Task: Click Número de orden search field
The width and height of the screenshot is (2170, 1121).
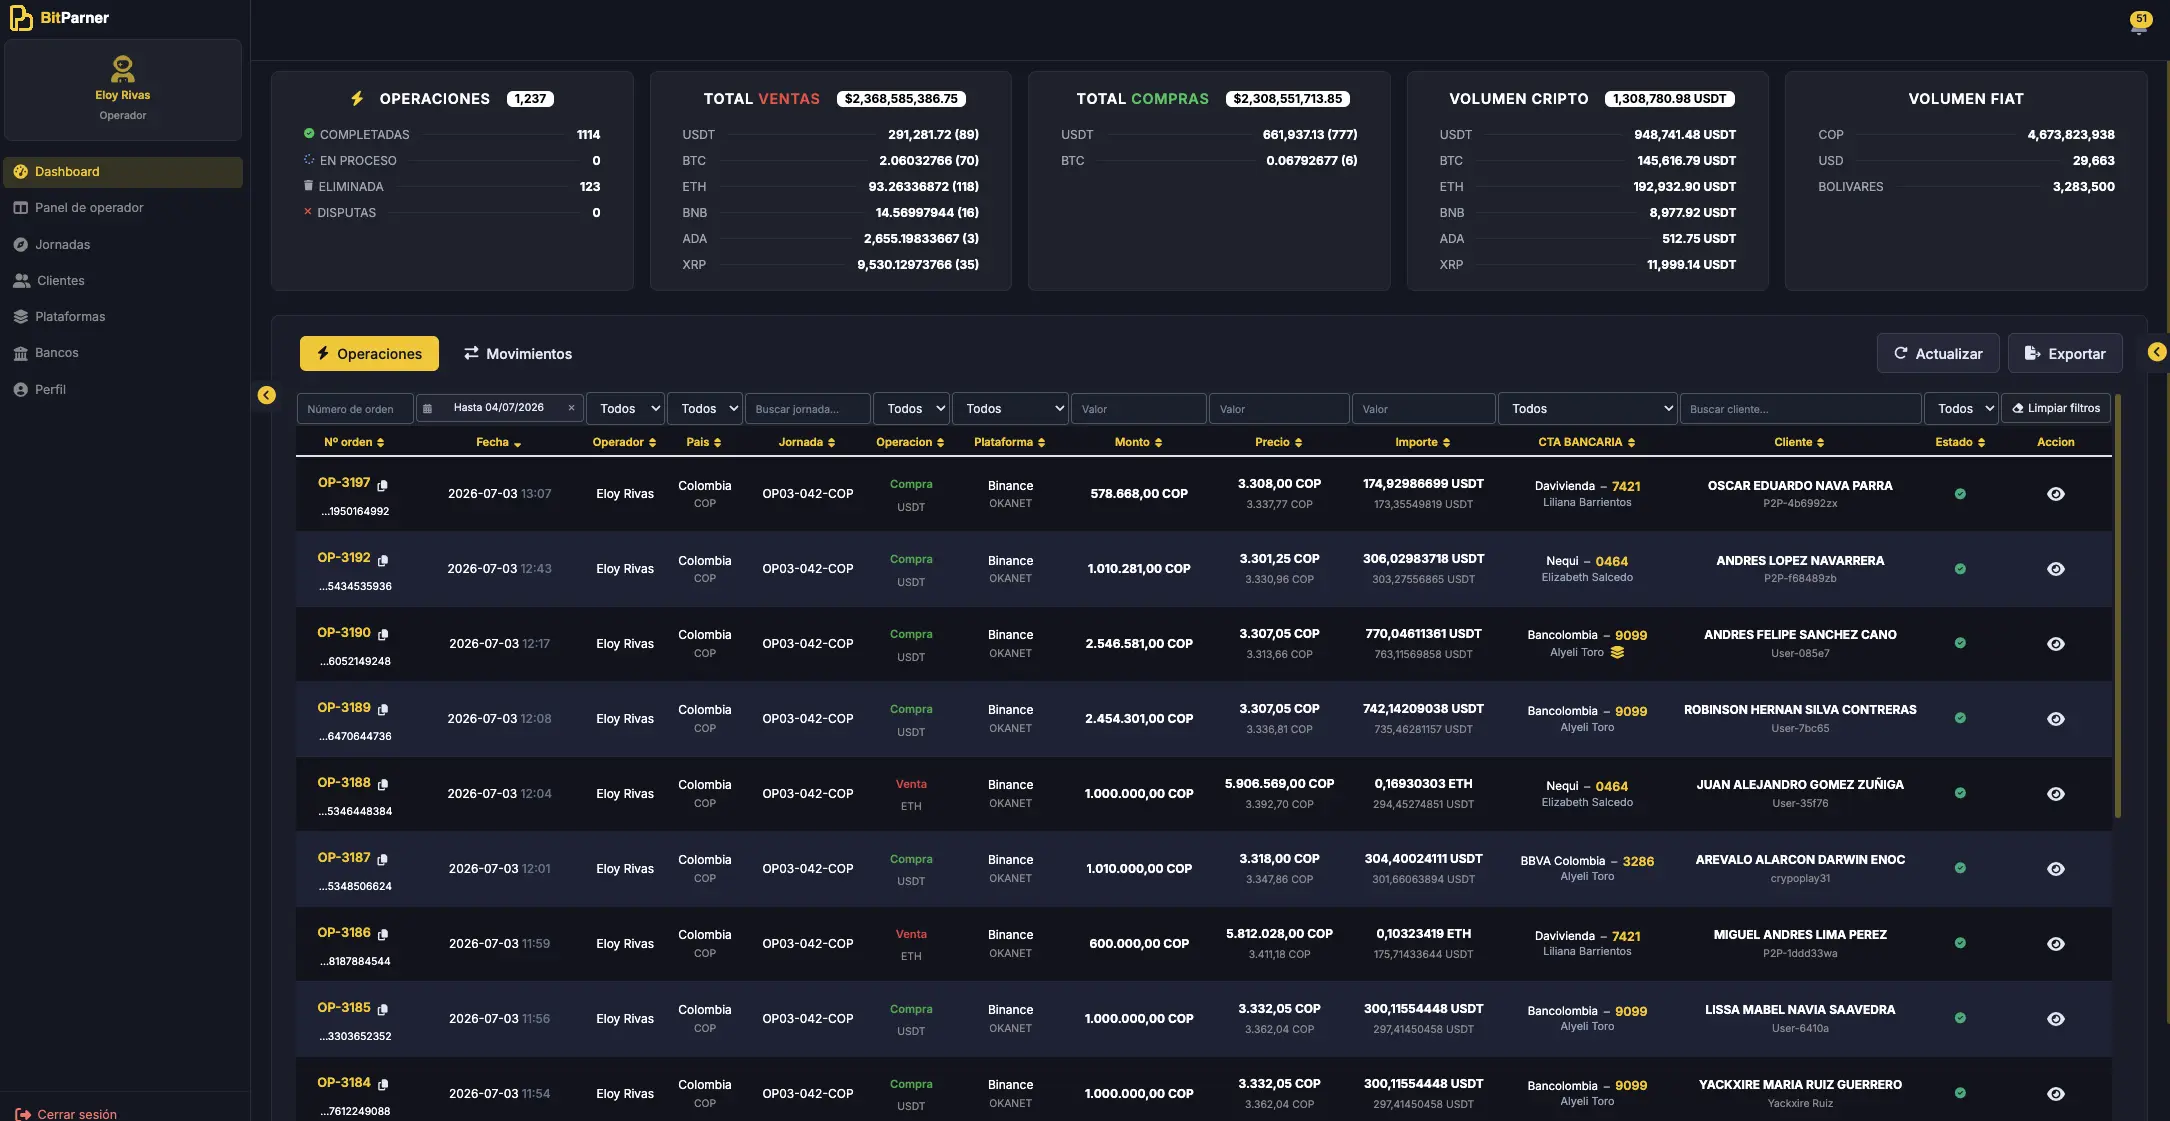Action: 355,408
